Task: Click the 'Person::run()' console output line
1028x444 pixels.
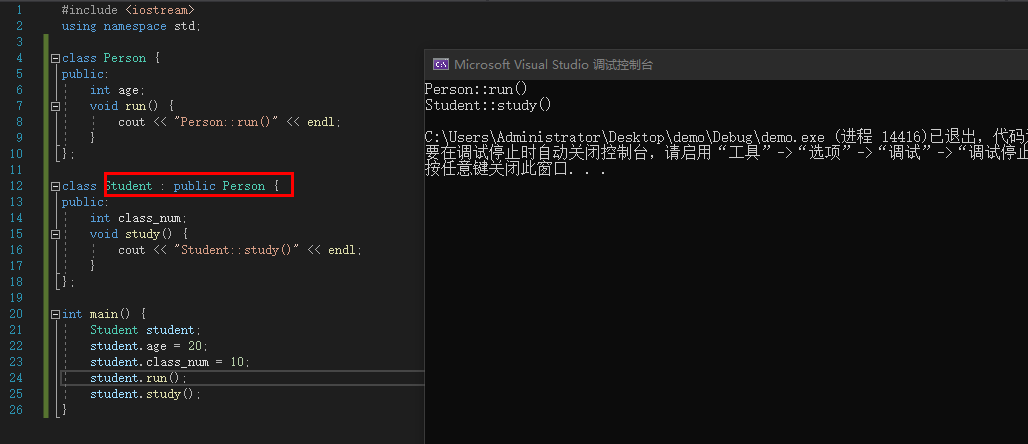Action: pos(475,89)
